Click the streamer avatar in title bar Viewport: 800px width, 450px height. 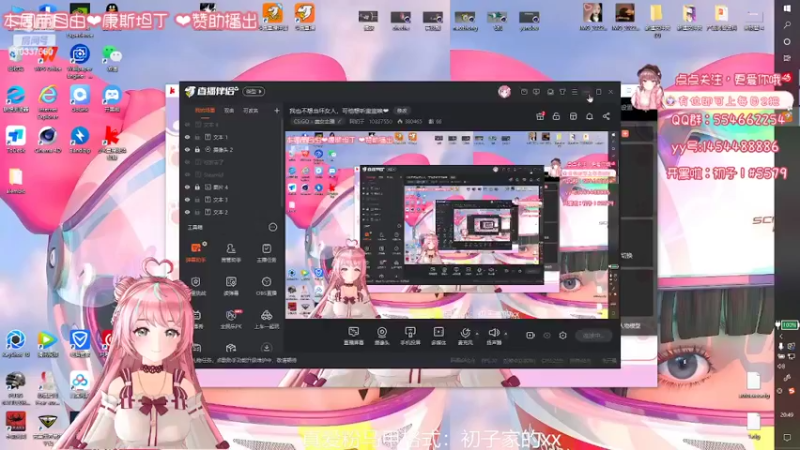[504, 92]
